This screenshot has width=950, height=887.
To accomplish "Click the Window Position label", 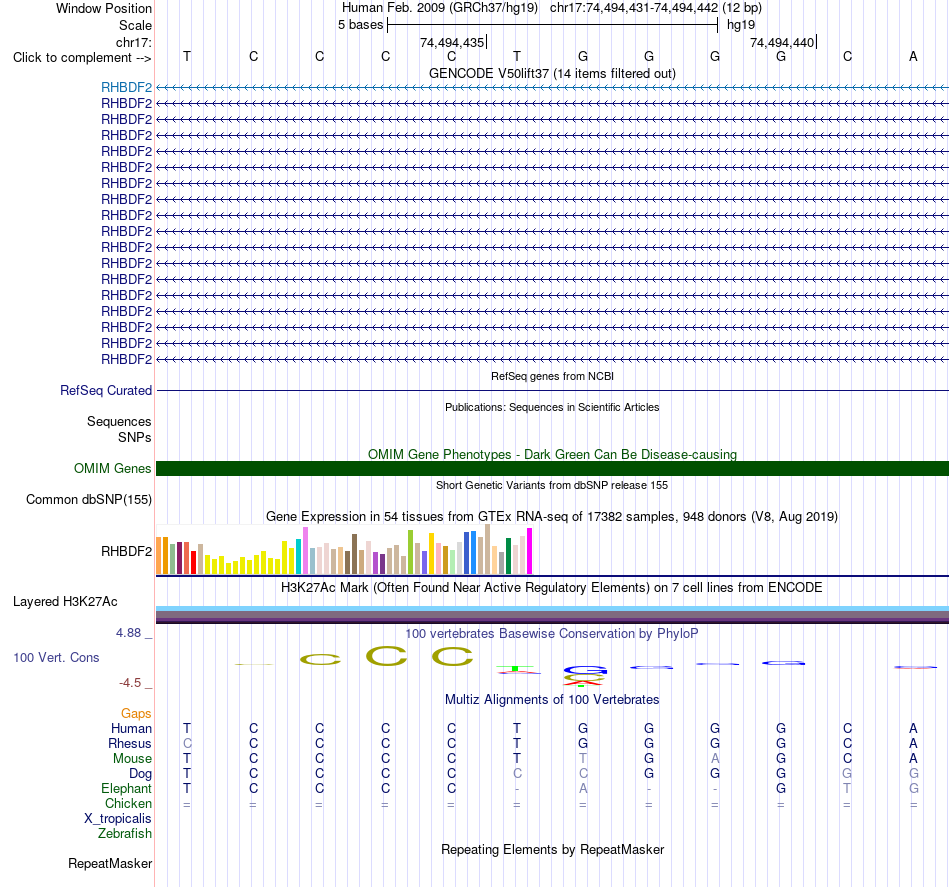I will tap(104, 8).
